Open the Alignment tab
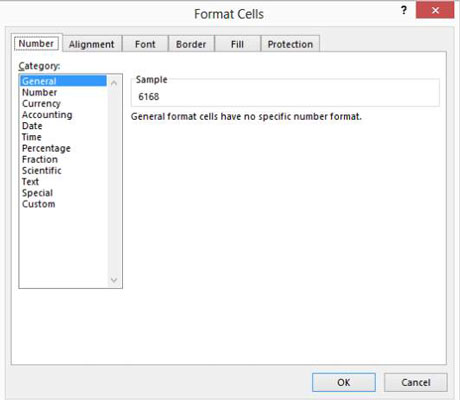This screenshot has width=460, height=400. [x=92, y=44]
